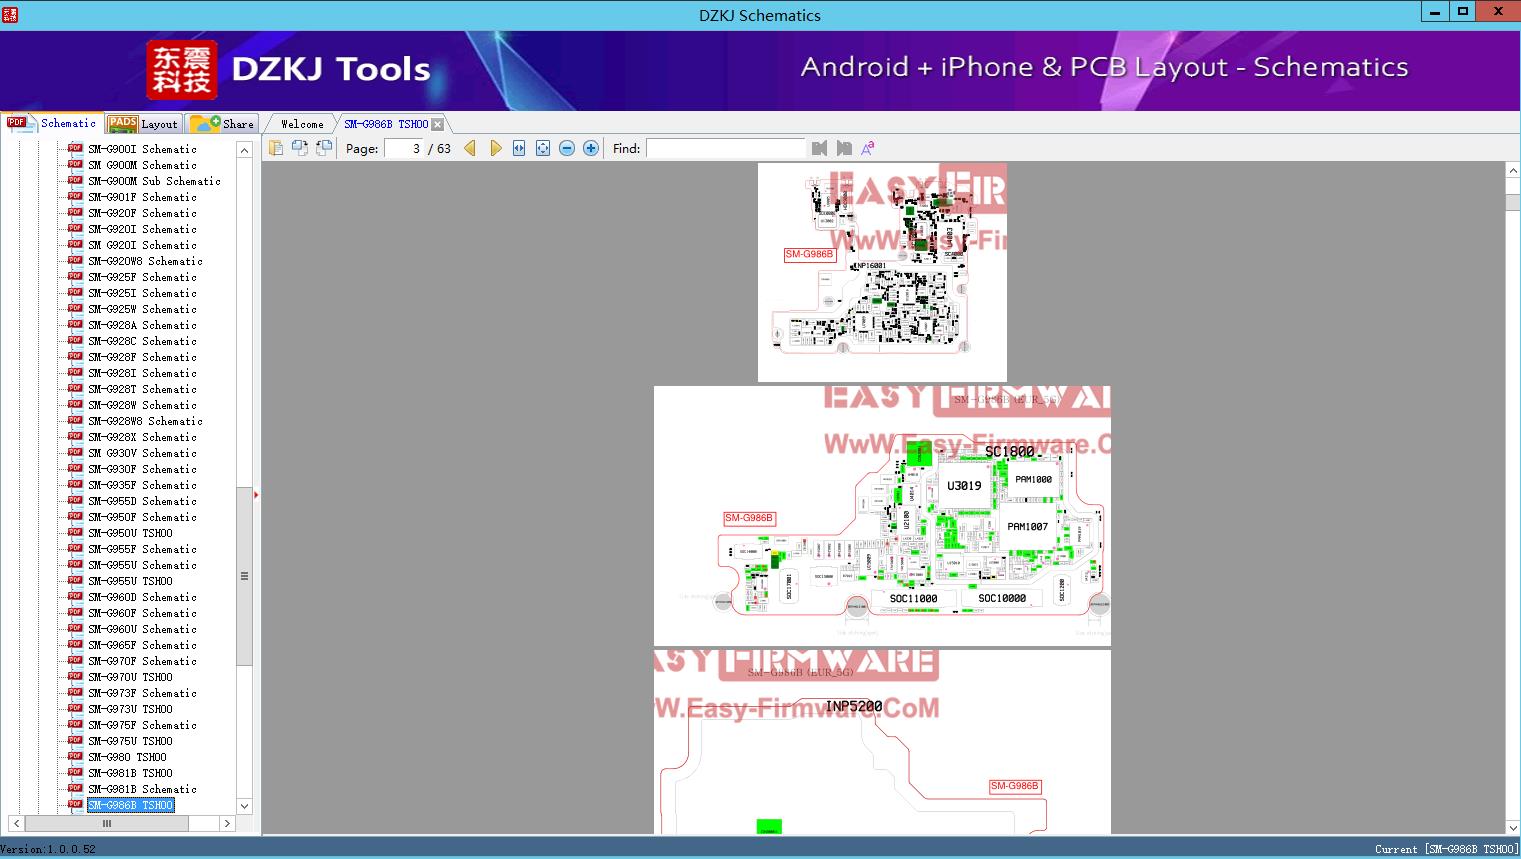Open the SM-G930F Schematic entry

142,469
